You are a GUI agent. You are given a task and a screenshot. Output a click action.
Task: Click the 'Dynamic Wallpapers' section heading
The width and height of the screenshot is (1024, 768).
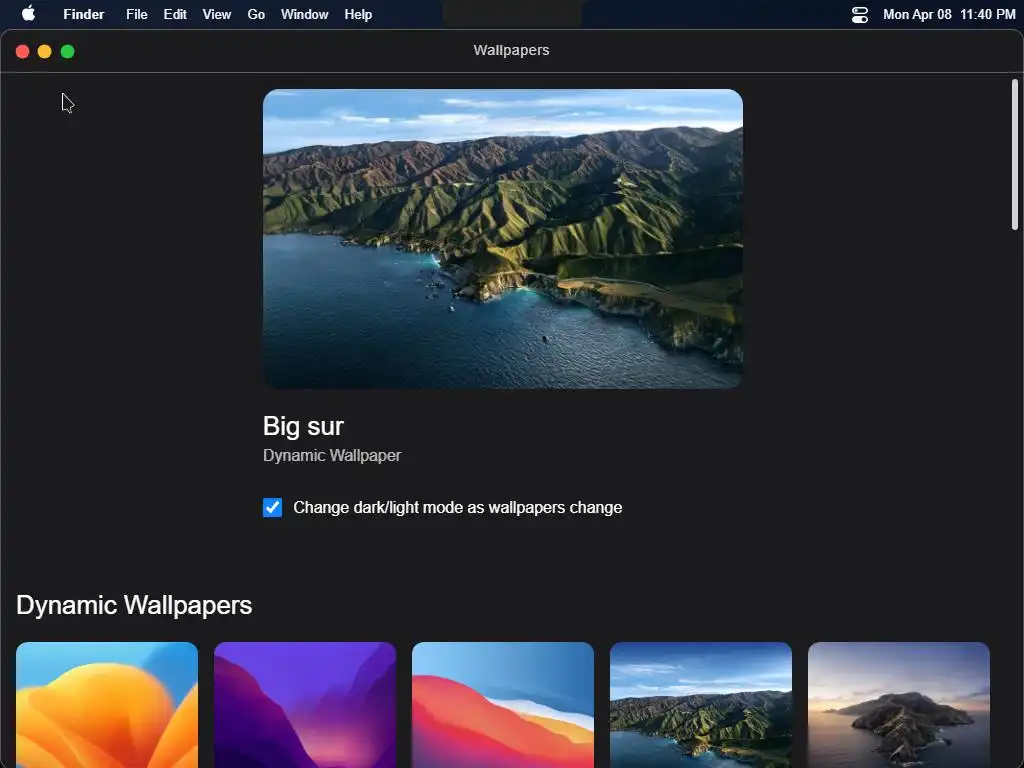(134, 605)
